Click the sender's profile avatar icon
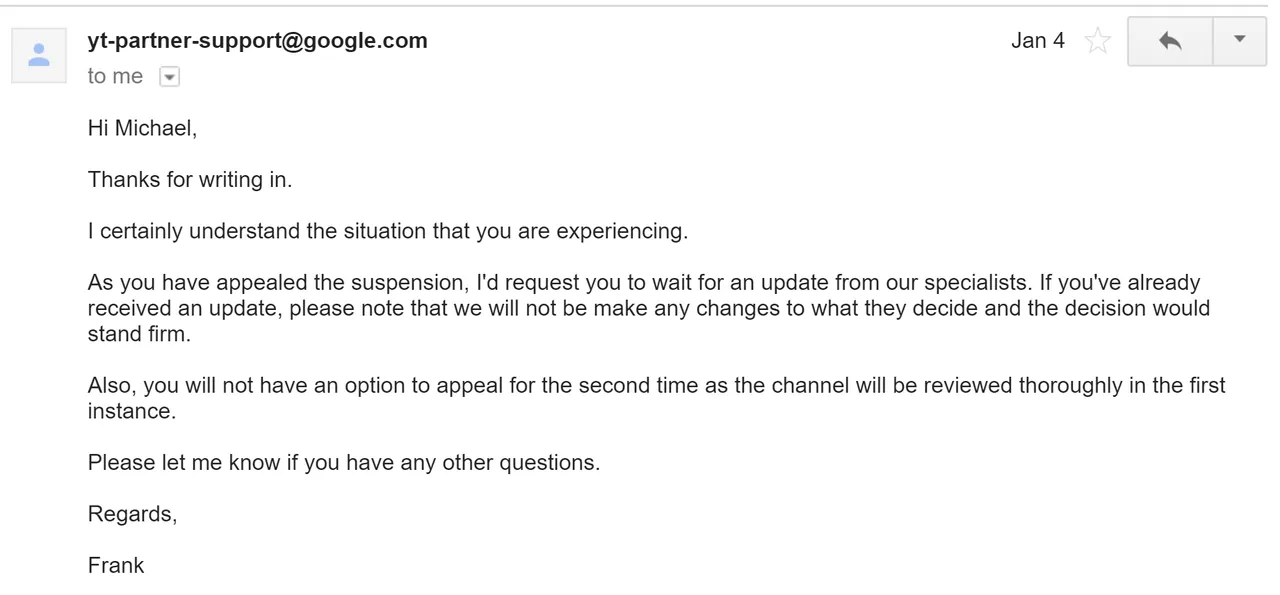This screenshot has height=595, width=1280. [39, 55]
